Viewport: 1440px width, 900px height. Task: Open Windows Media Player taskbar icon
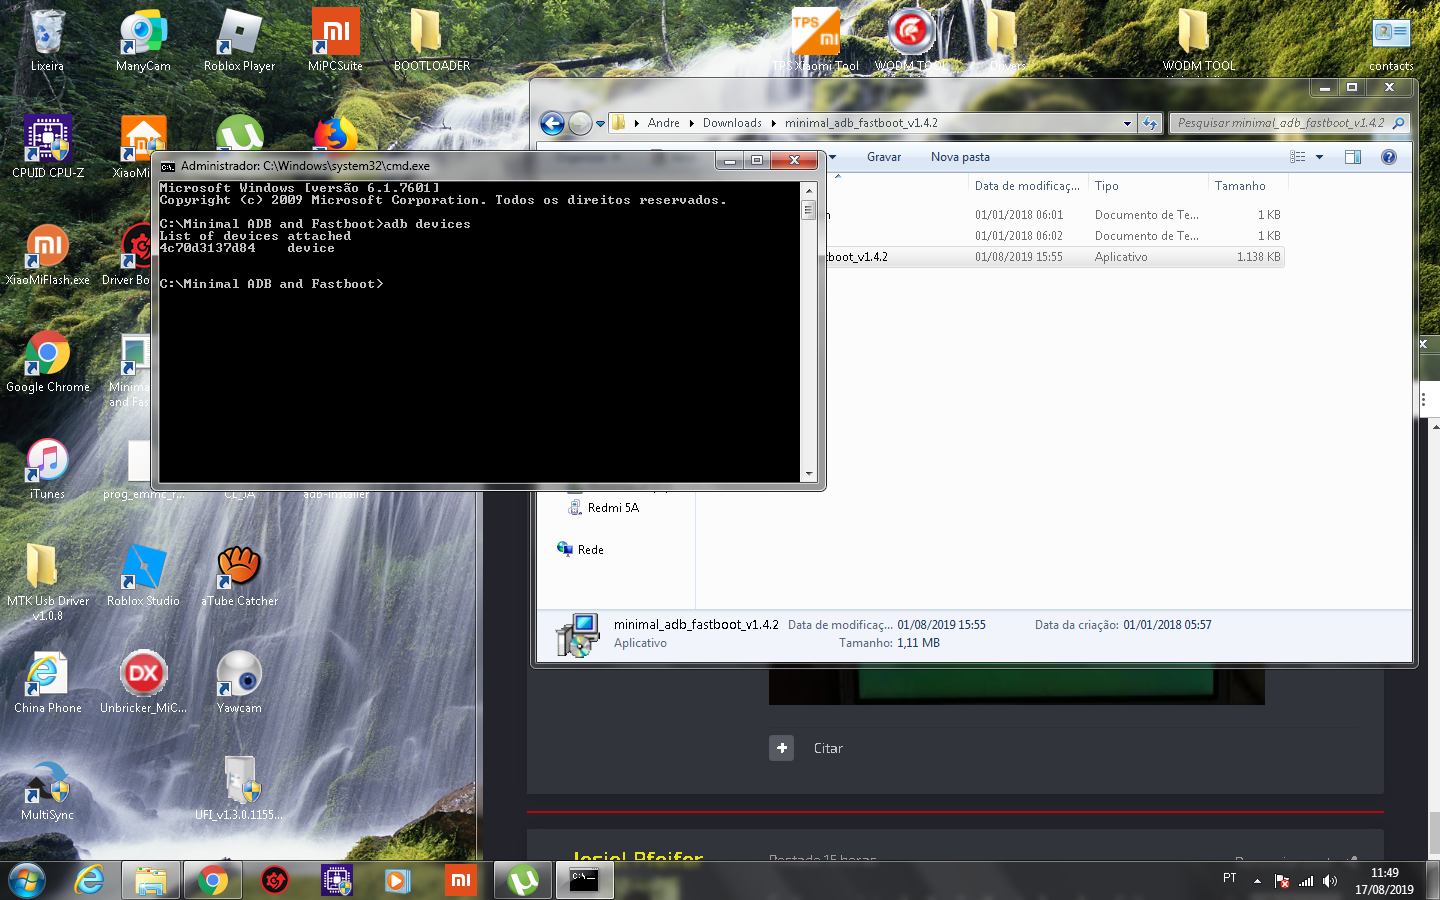[x=398, y=880]
